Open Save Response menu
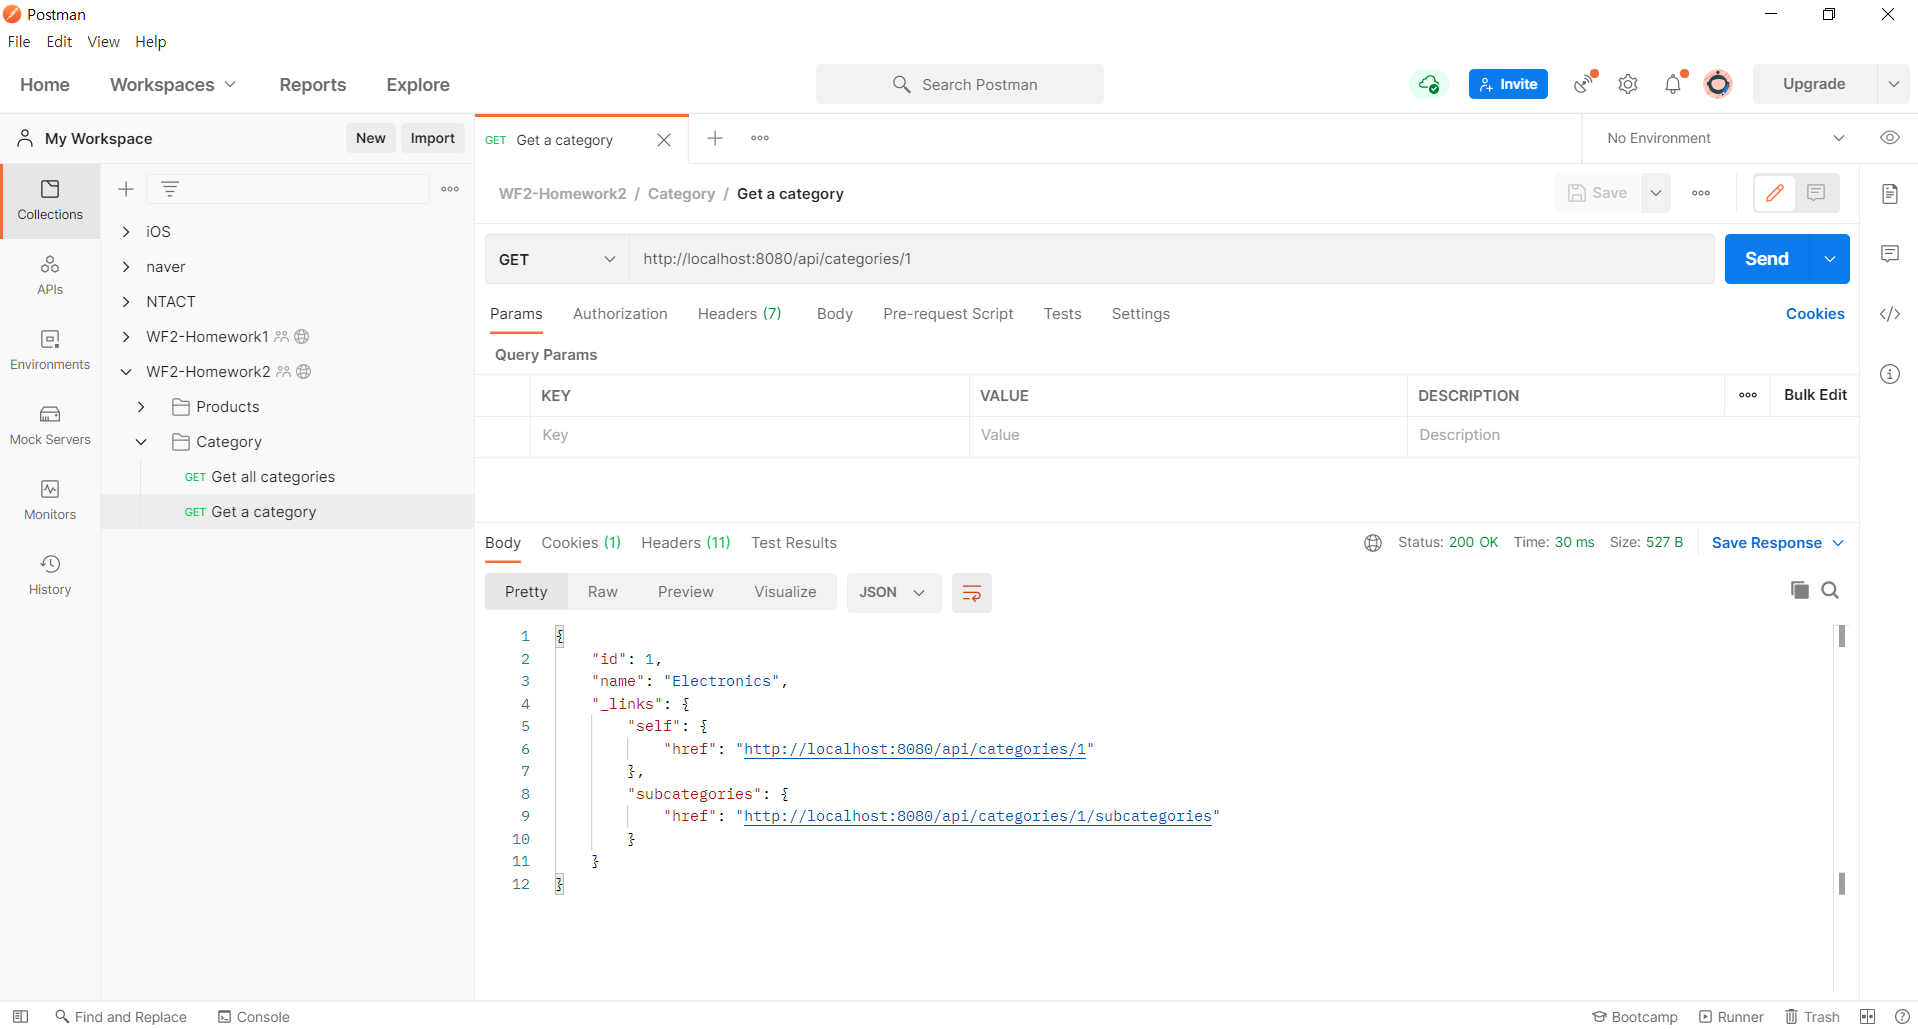This screenshot has width=1918, height=1029. [x=1777, y=543]
